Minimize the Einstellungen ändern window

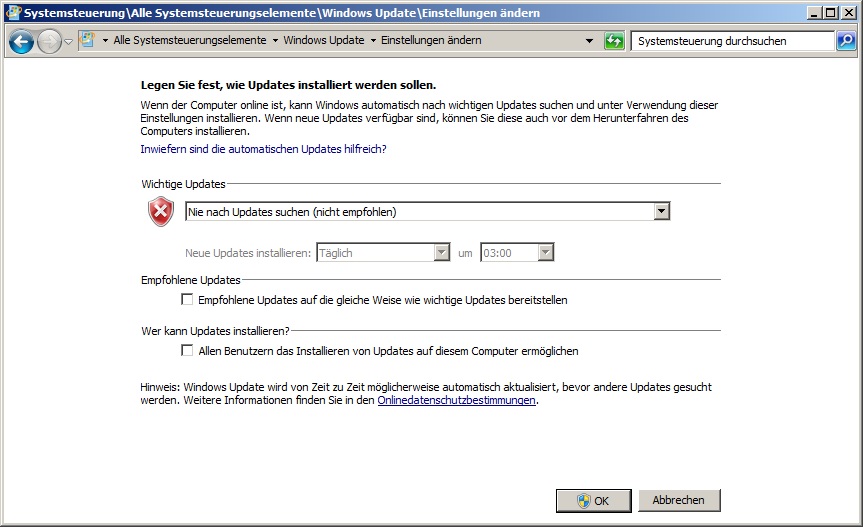pos(816,13)
